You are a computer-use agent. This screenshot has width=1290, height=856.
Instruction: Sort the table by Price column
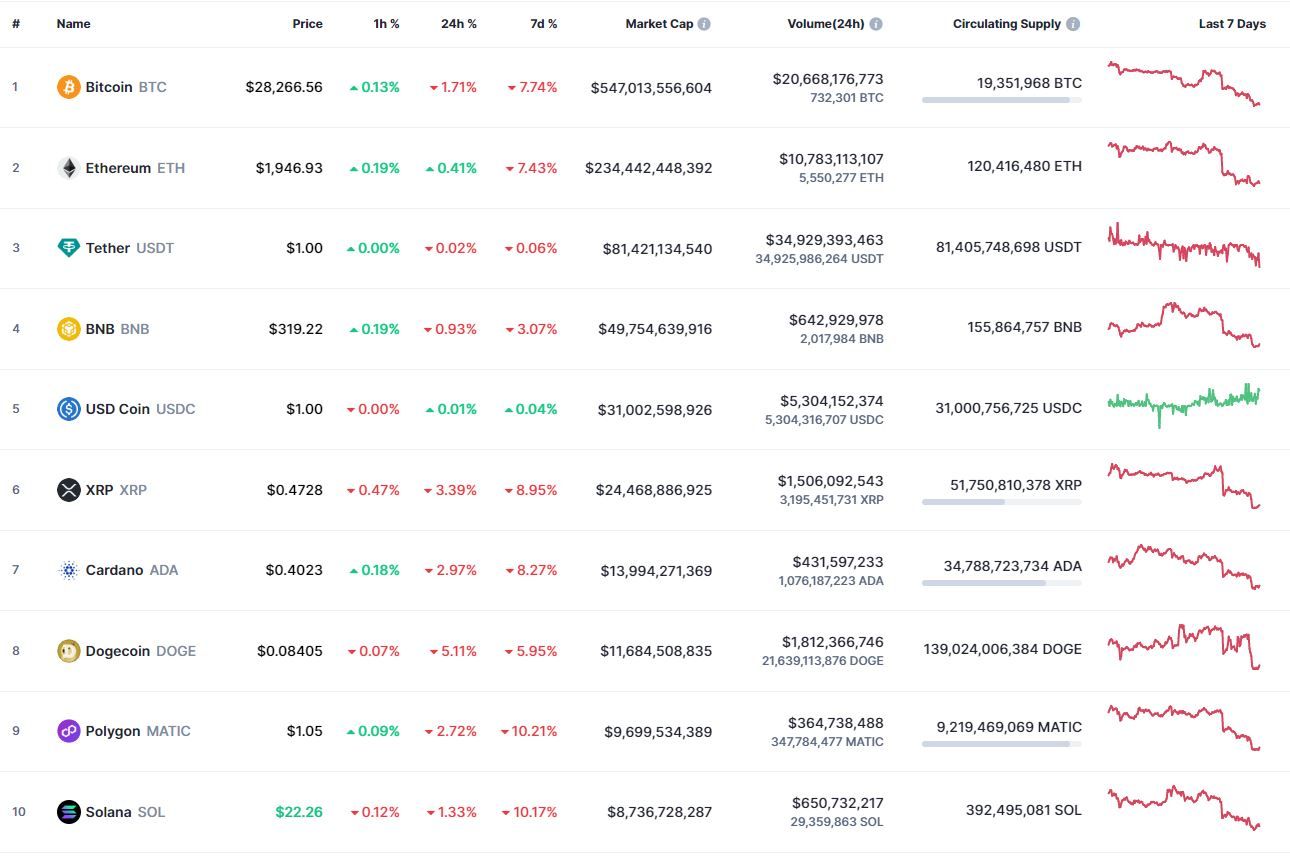(307, 24)
